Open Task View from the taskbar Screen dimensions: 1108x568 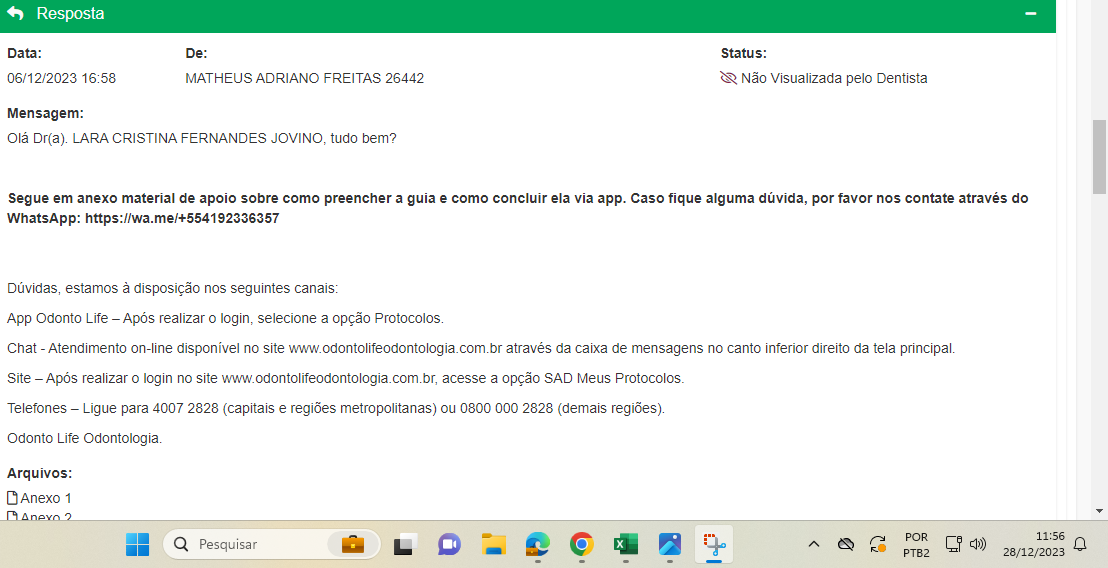coord(404,544)
